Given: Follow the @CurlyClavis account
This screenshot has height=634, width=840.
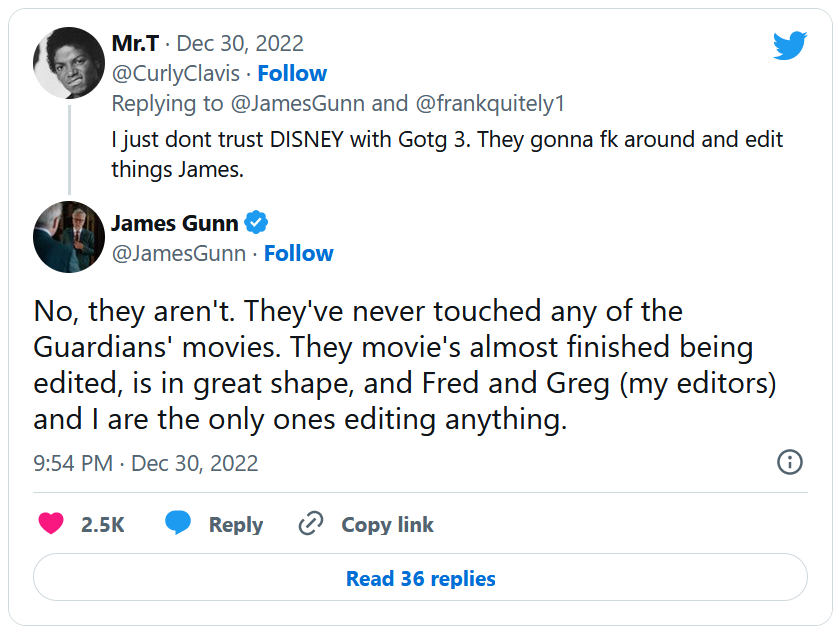Looking at the screenshot, I should pos(292,74).
